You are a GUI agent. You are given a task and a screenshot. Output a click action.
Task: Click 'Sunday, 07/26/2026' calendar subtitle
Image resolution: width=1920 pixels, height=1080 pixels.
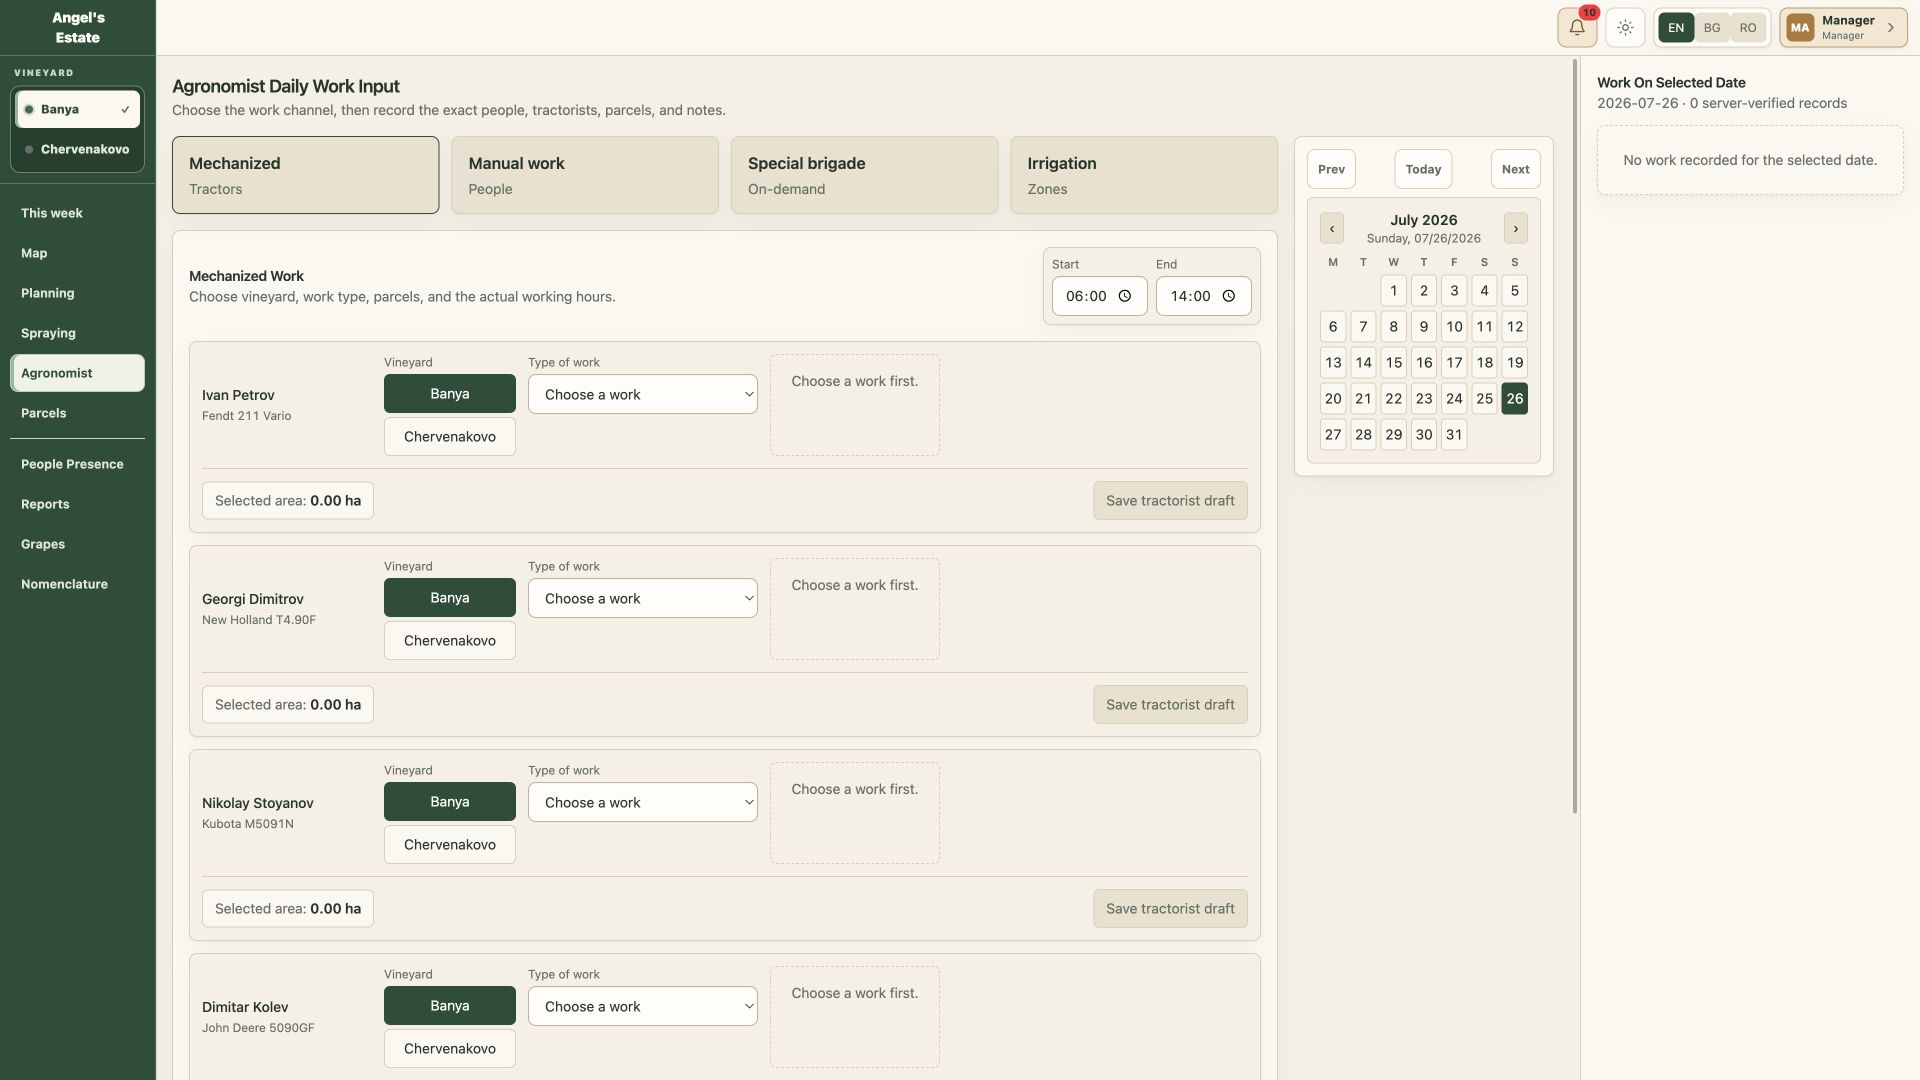pos(1423,239)
